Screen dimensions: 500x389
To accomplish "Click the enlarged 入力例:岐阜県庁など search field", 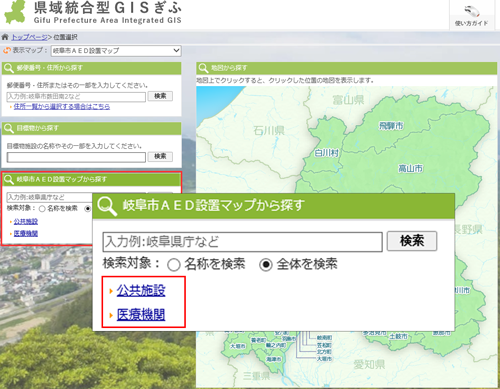I will click(x=242, y=242).
